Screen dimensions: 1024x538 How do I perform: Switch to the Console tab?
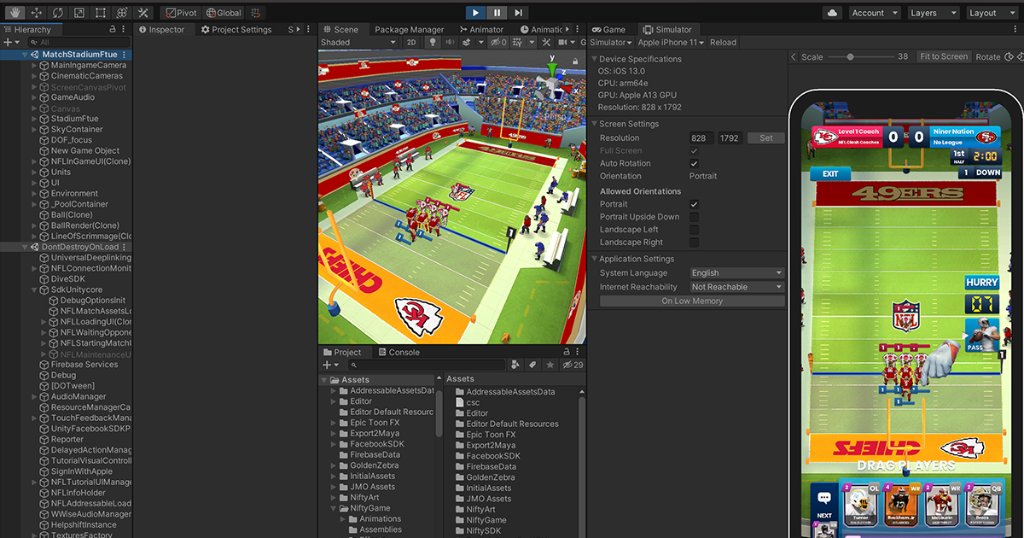point(398,352)
